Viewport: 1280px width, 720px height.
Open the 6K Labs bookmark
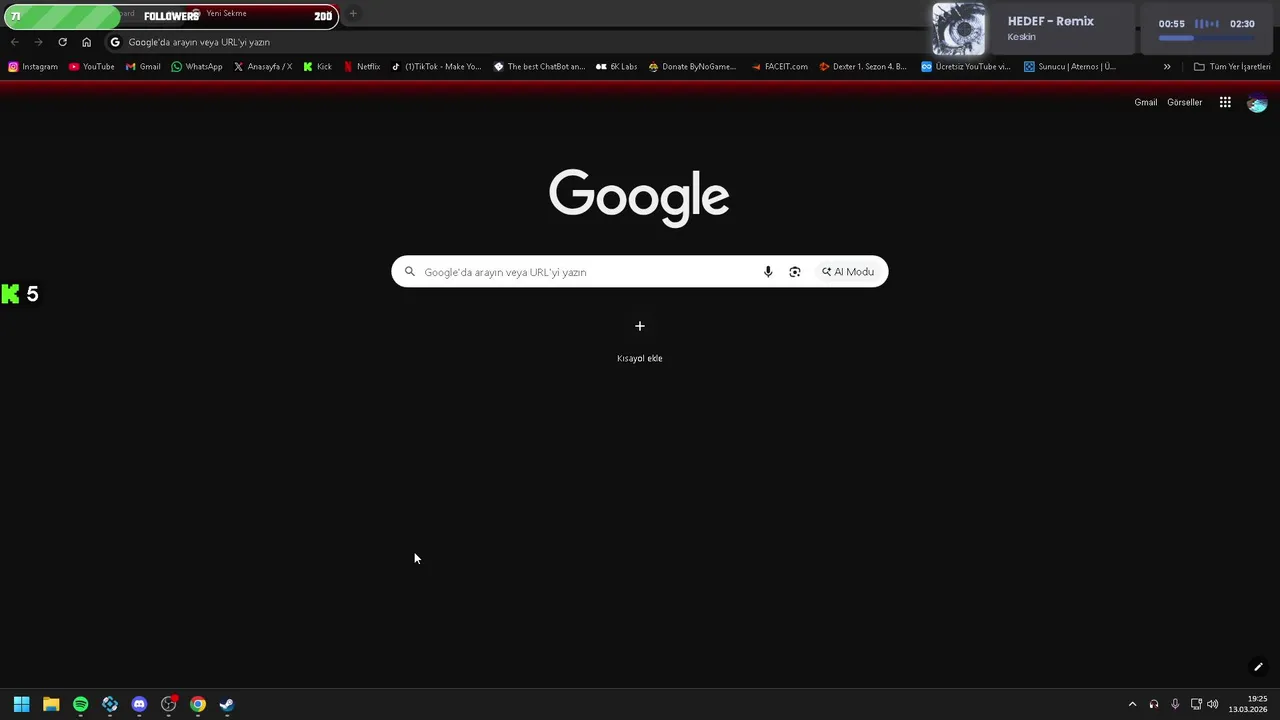click(x=616, y=67)
